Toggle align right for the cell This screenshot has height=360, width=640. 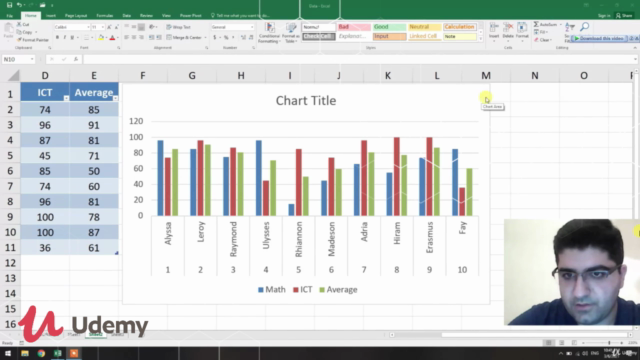click(x=141, y=38)
